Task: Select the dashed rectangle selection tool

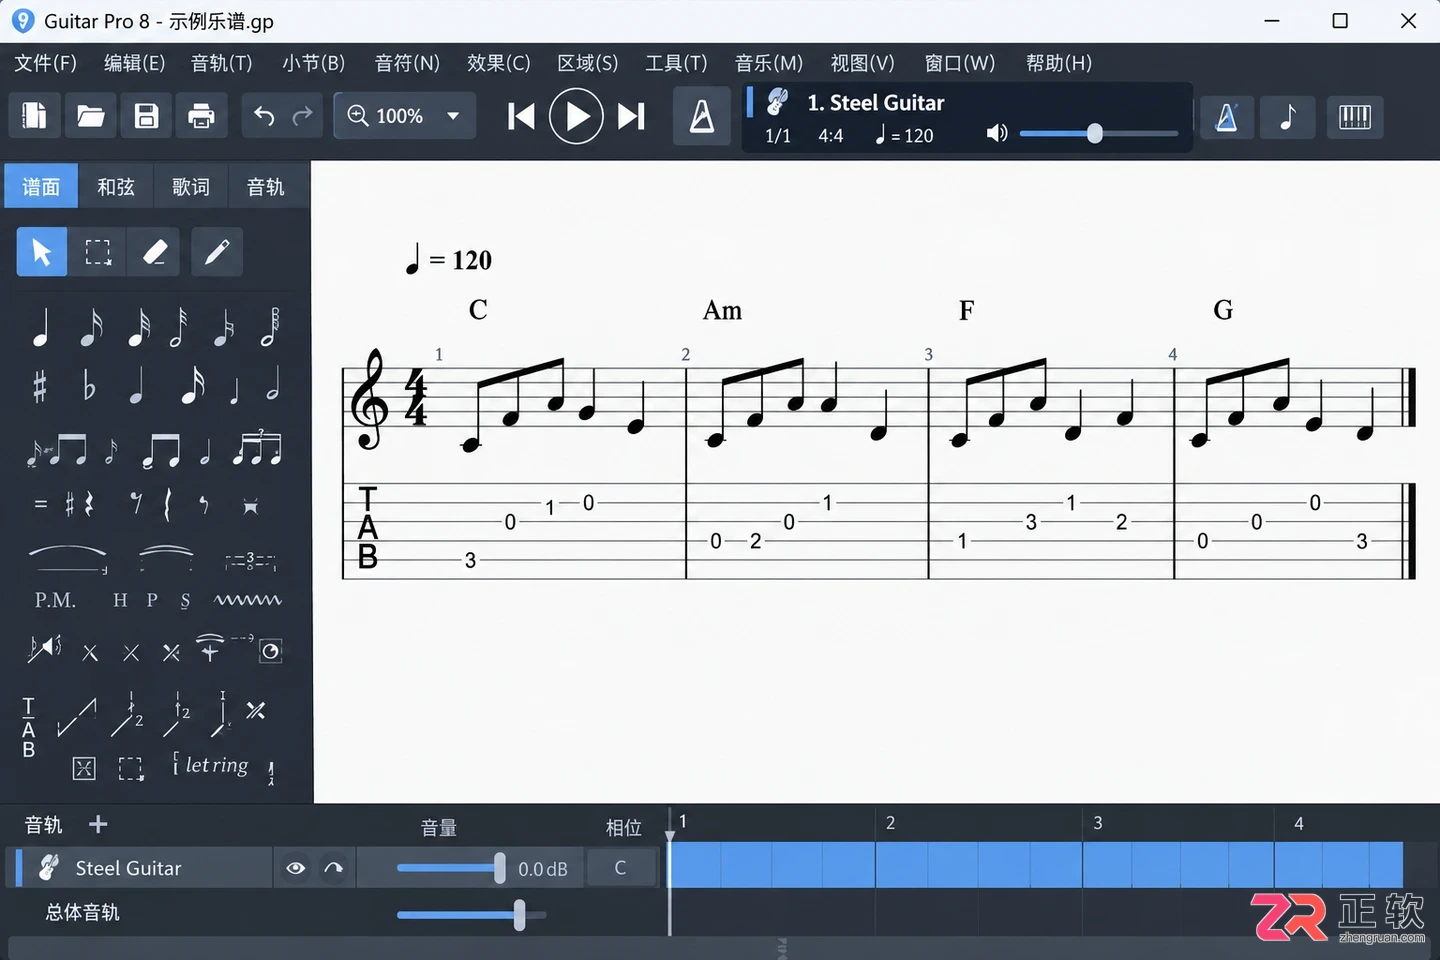Action: (98, 252)
